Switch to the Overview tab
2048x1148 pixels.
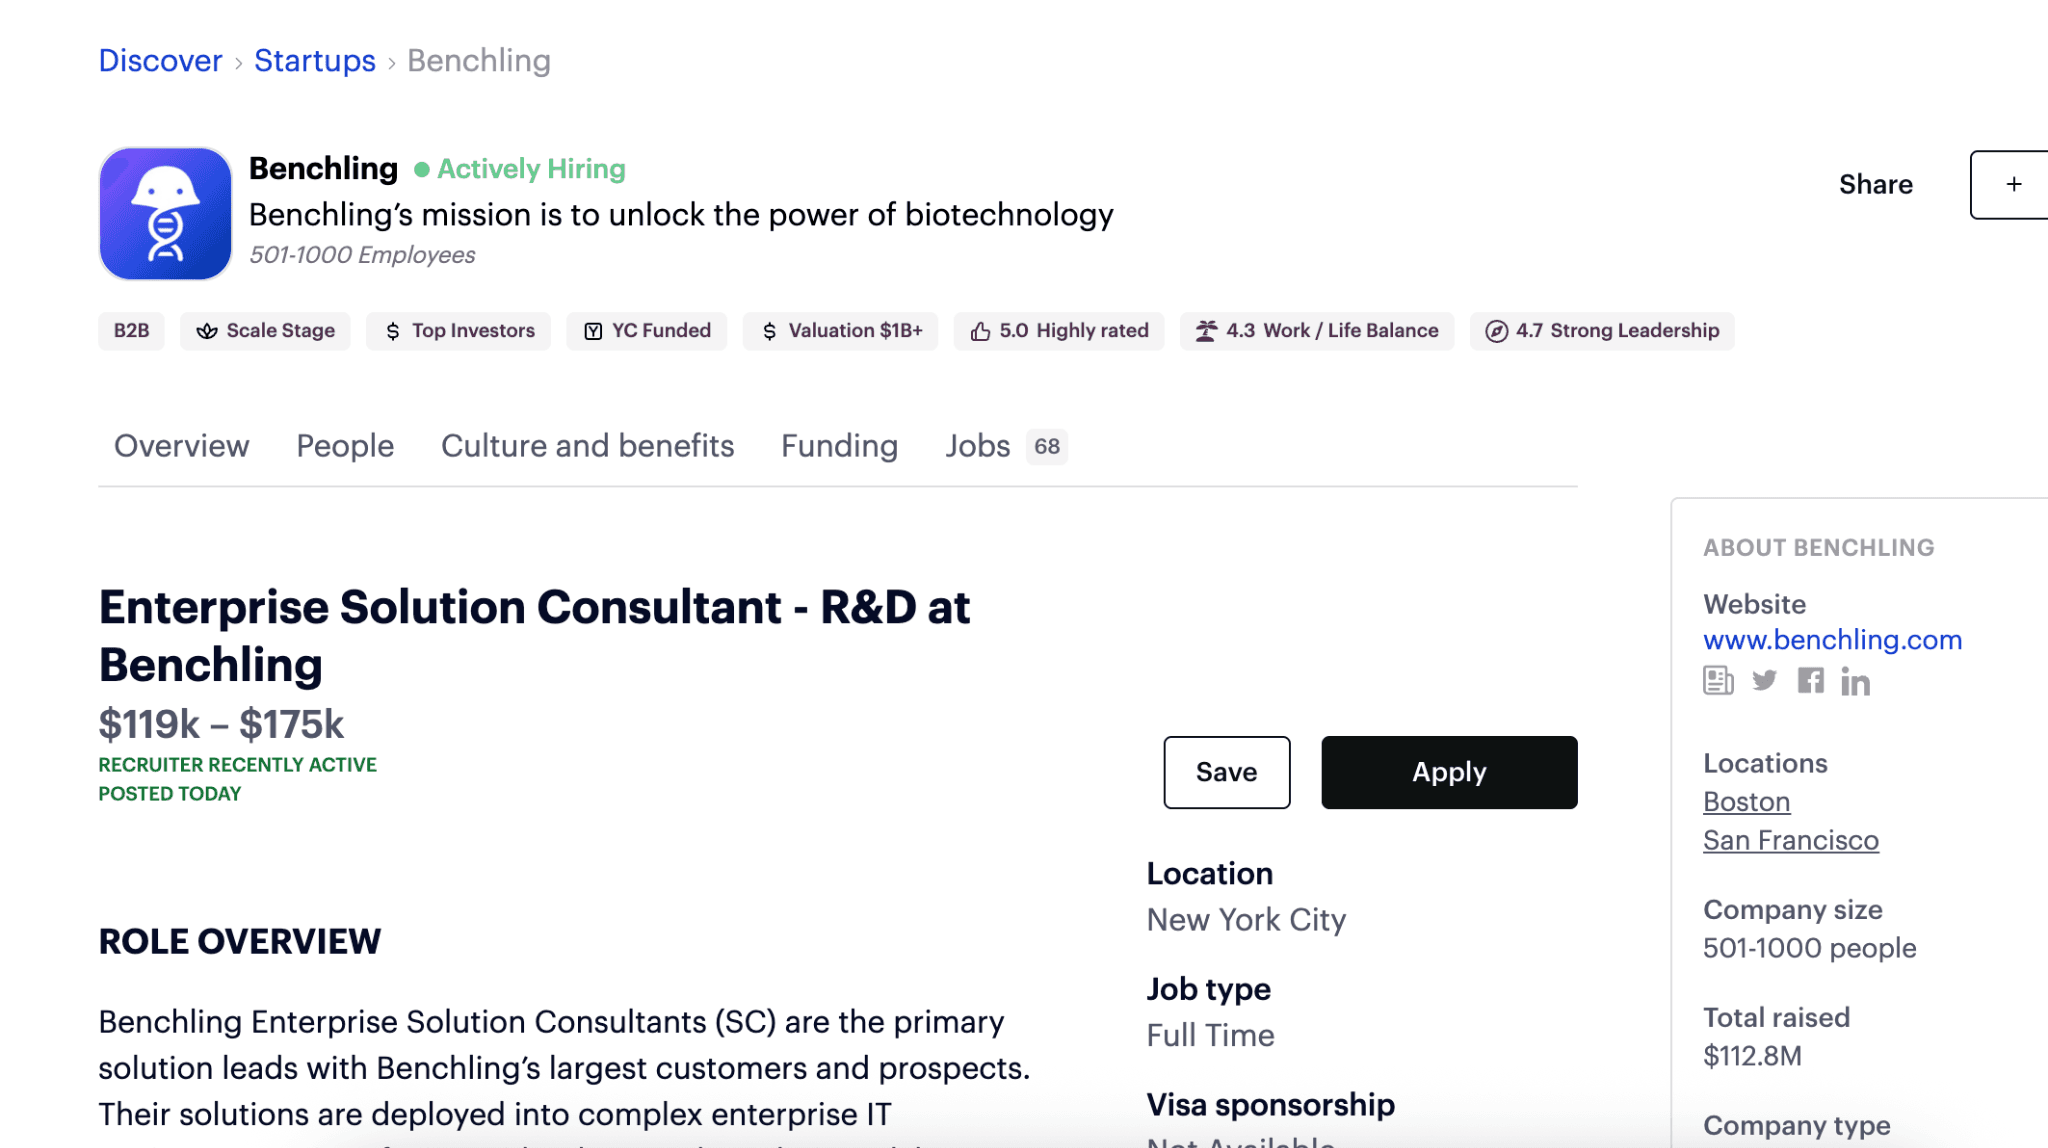coord(181,446)
